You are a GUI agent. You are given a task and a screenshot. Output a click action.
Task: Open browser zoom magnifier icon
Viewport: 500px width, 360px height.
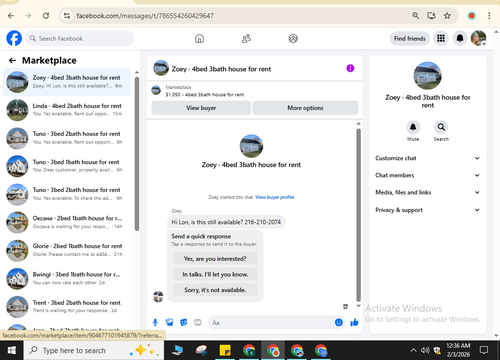416,16
